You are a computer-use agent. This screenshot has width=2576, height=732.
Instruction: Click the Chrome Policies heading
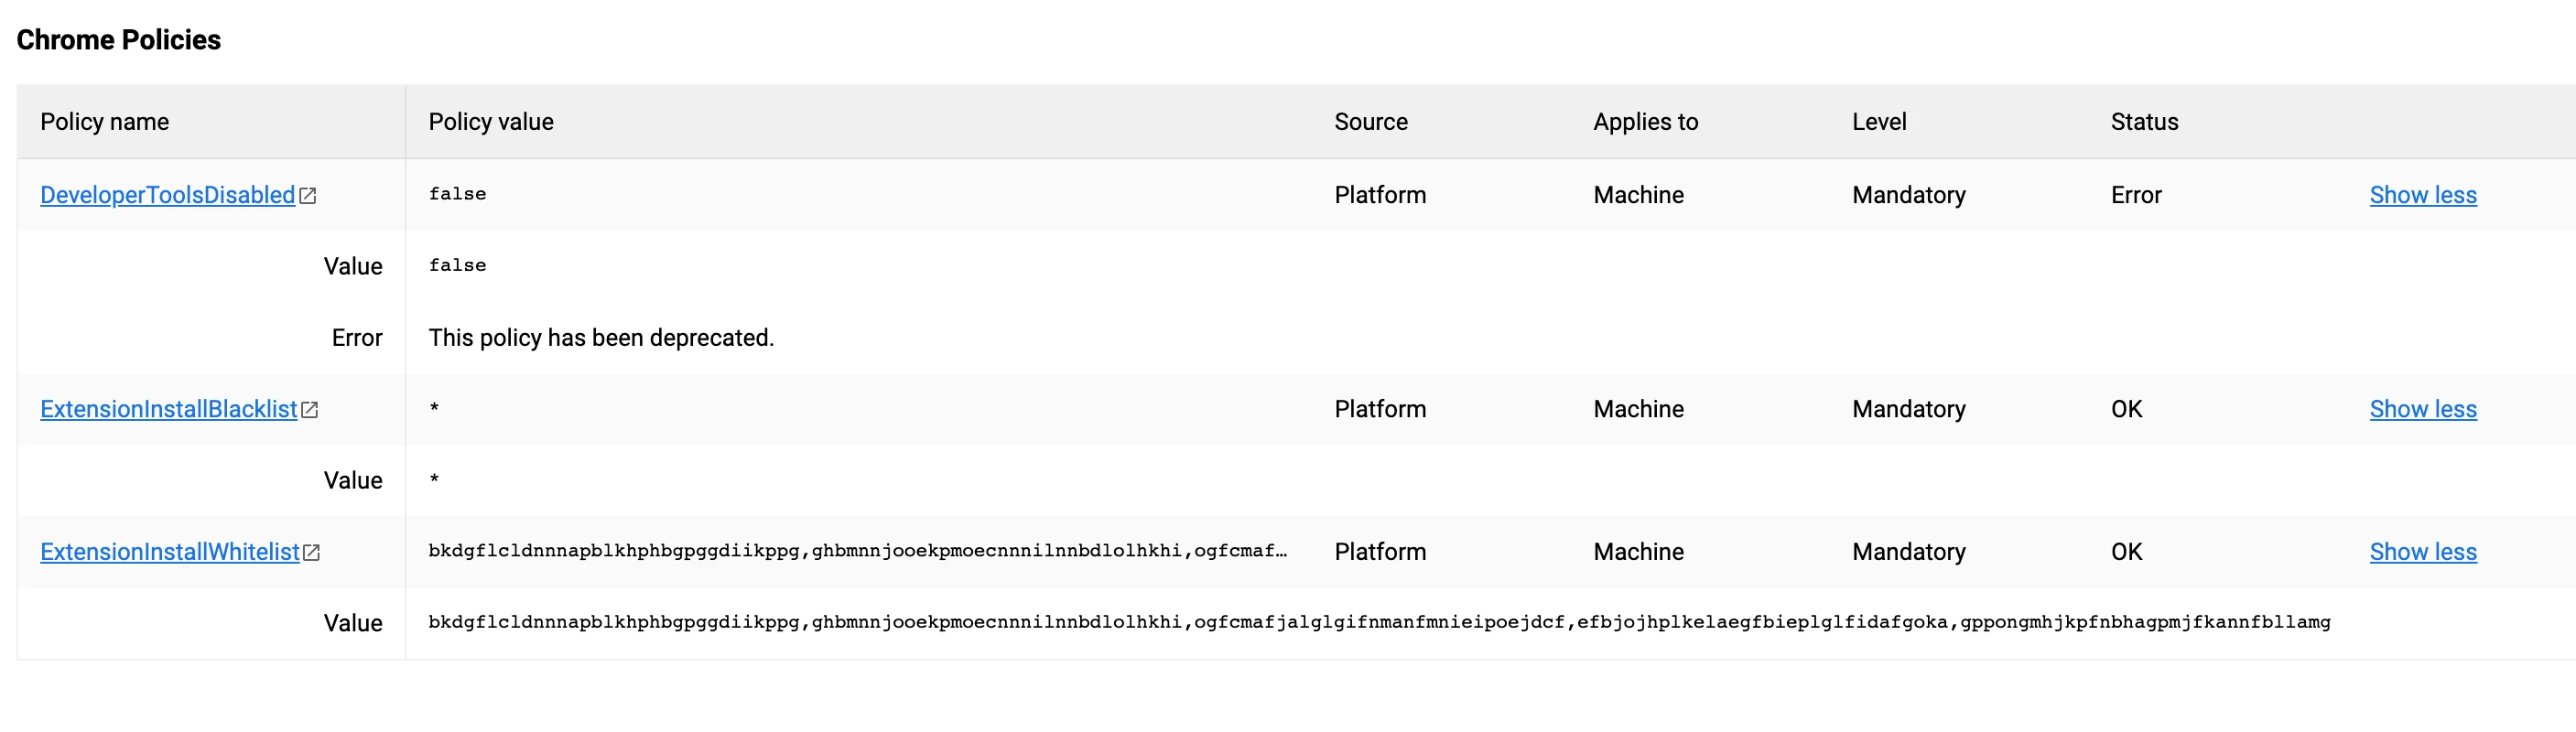[118, 40]
